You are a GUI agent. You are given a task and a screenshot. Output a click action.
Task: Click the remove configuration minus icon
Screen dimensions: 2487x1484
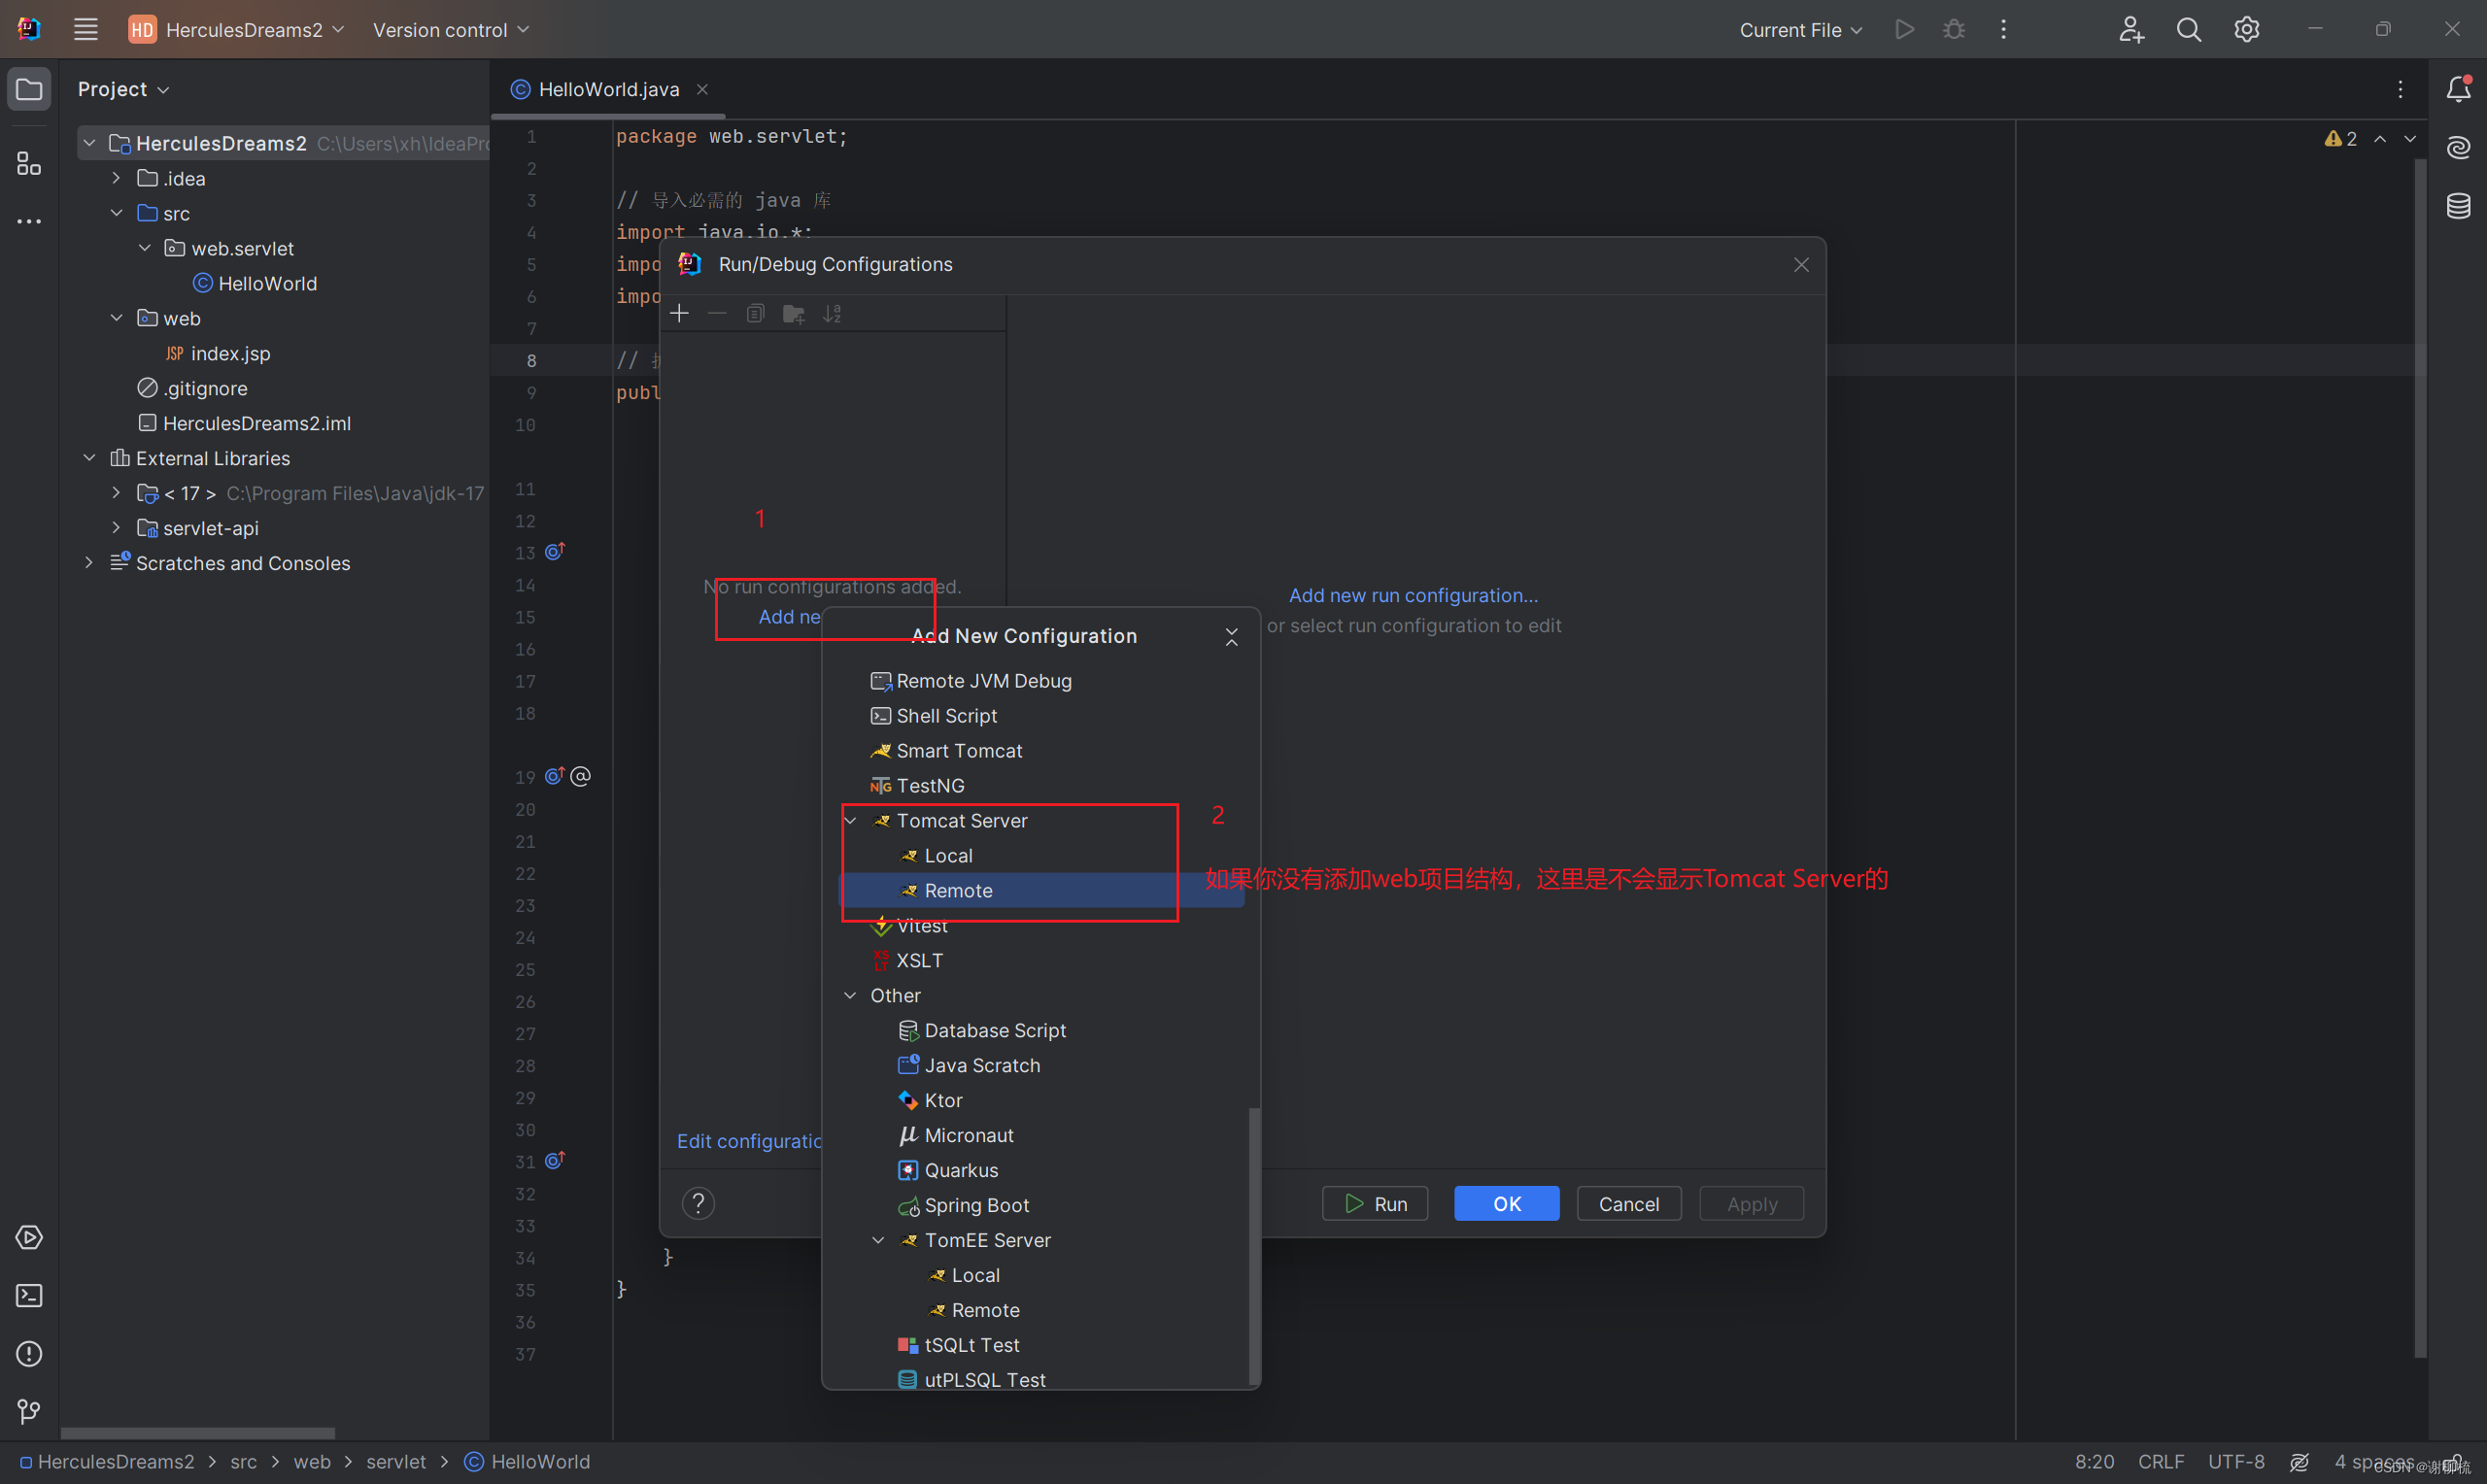(x=717, y=313)
